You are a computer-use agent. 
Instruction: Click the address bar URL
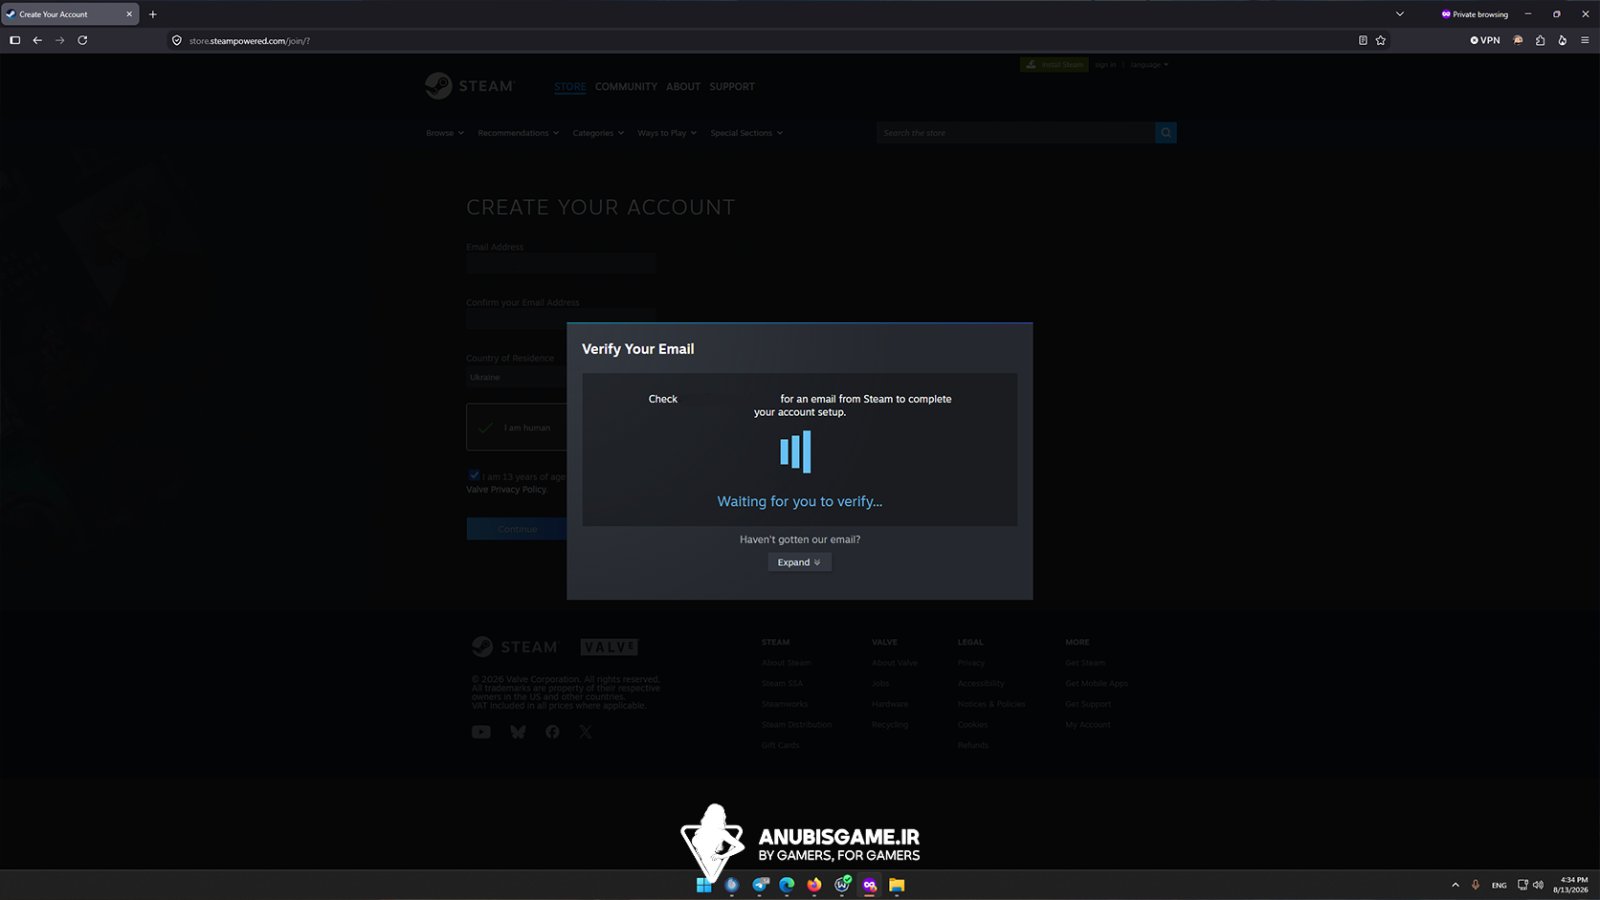(250, 41)
